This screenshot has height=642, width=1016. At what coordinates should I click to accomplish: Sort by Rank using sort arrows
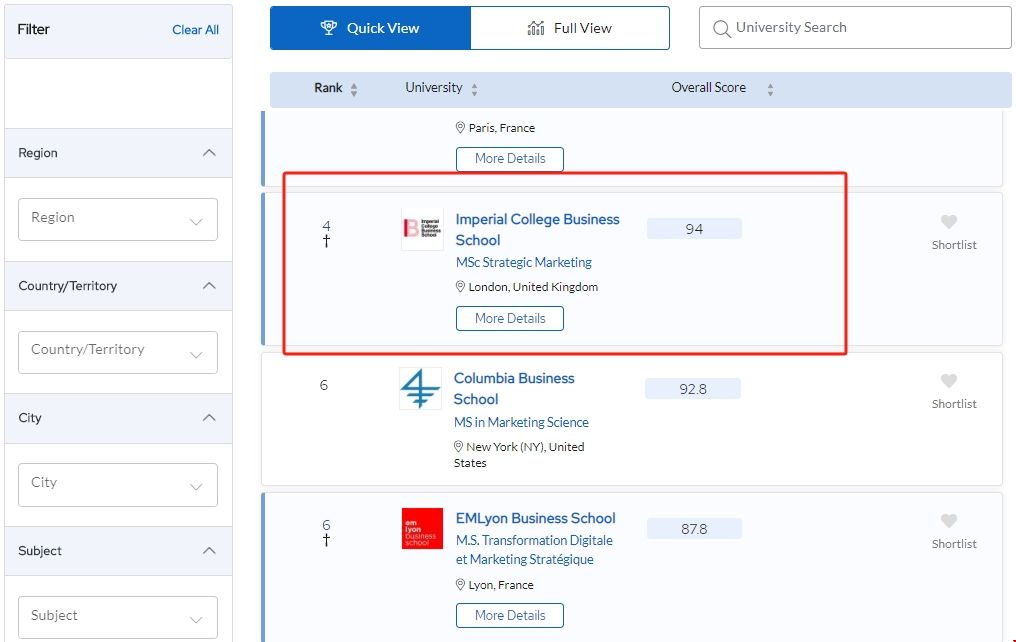click(x=354, y=89)
